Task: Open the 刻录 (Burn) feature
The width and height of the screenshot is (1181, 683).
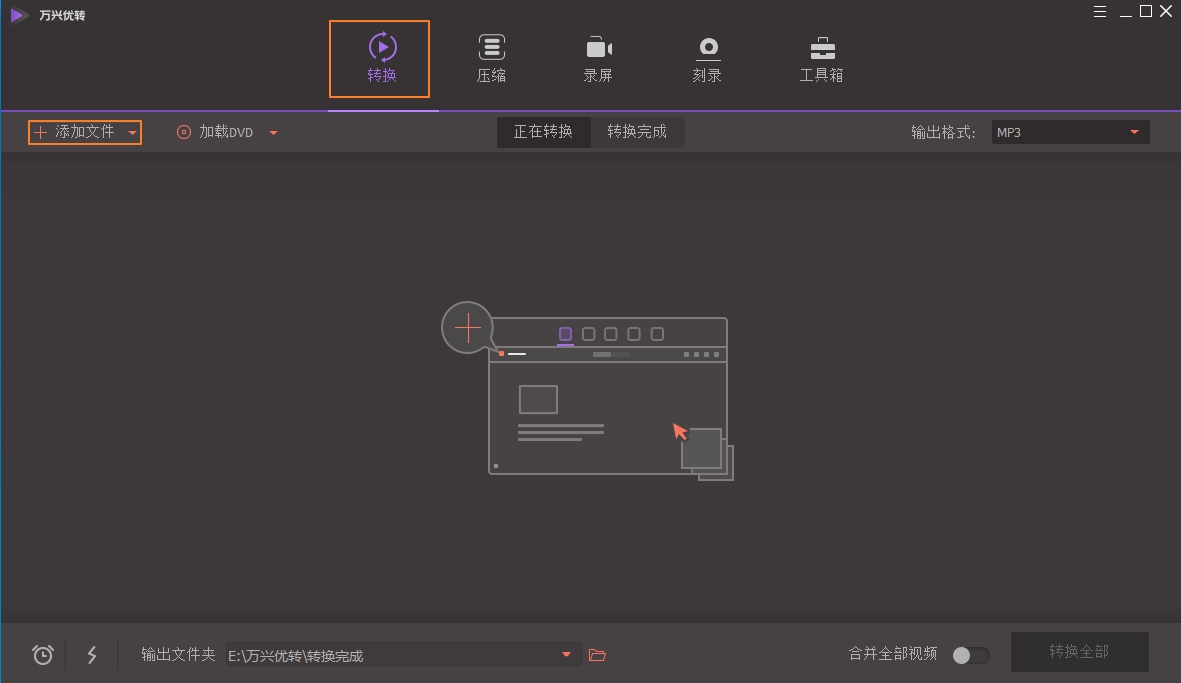Action: [707, 58]
